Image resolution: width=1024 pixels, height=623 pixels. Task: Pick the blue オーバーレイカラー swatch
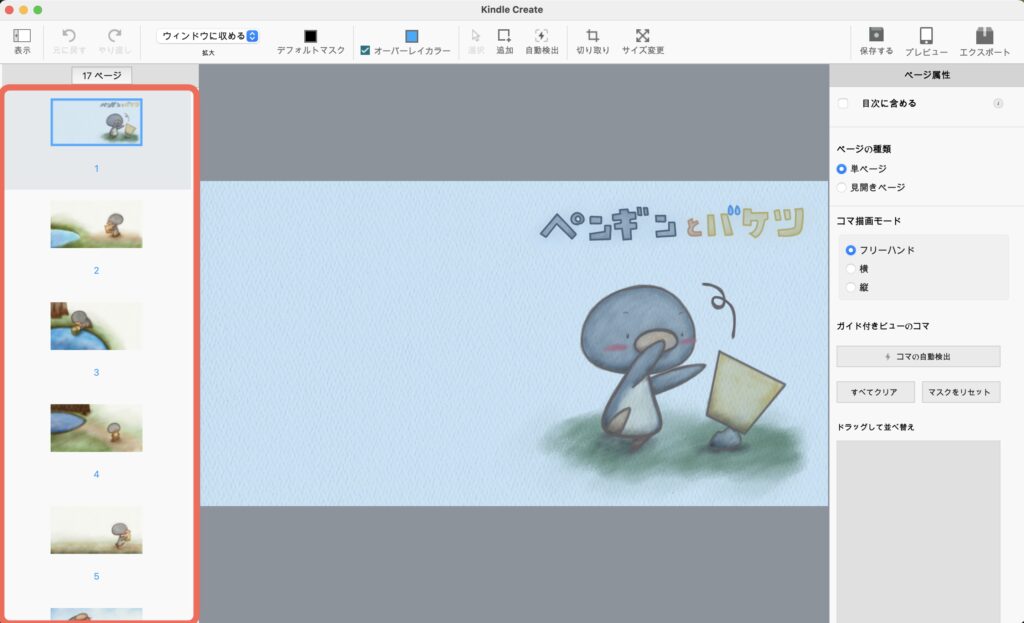411,36
